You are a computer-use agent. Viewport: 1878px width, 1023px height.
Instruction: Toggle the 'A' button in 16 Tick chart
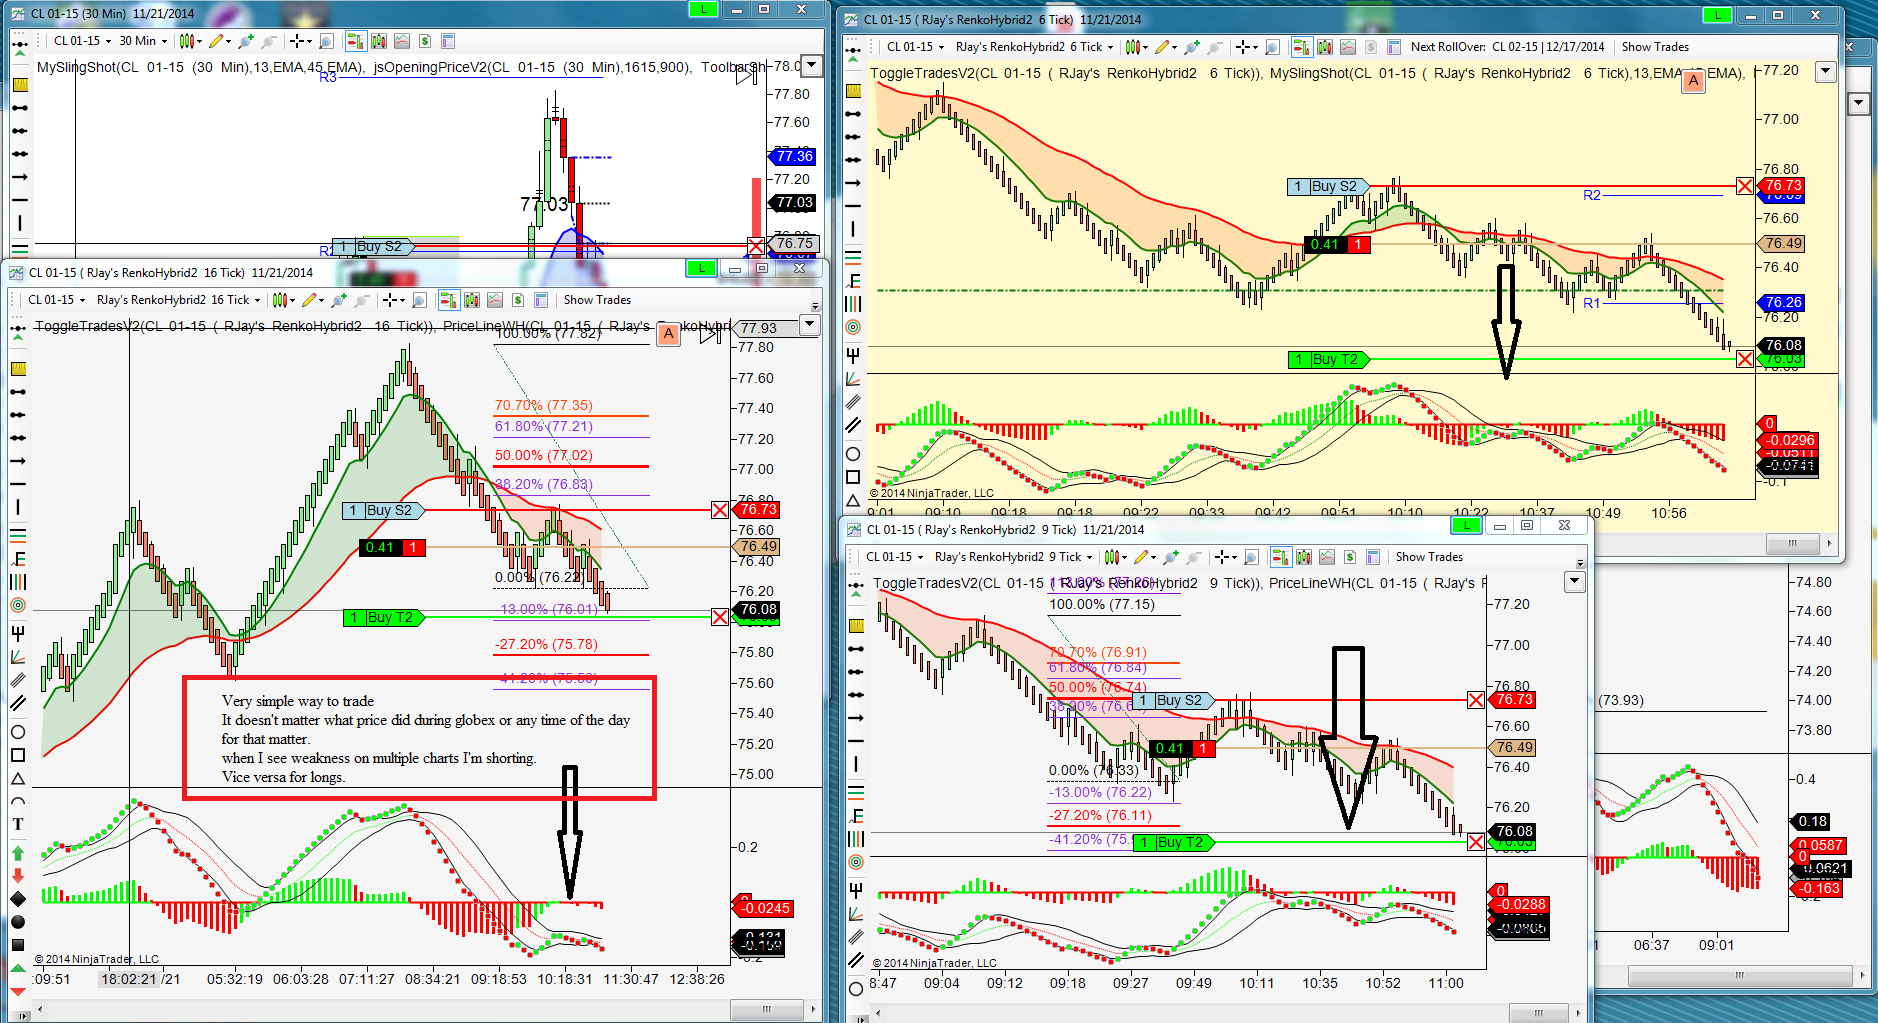pyautogui.click(x=669, y=335)
